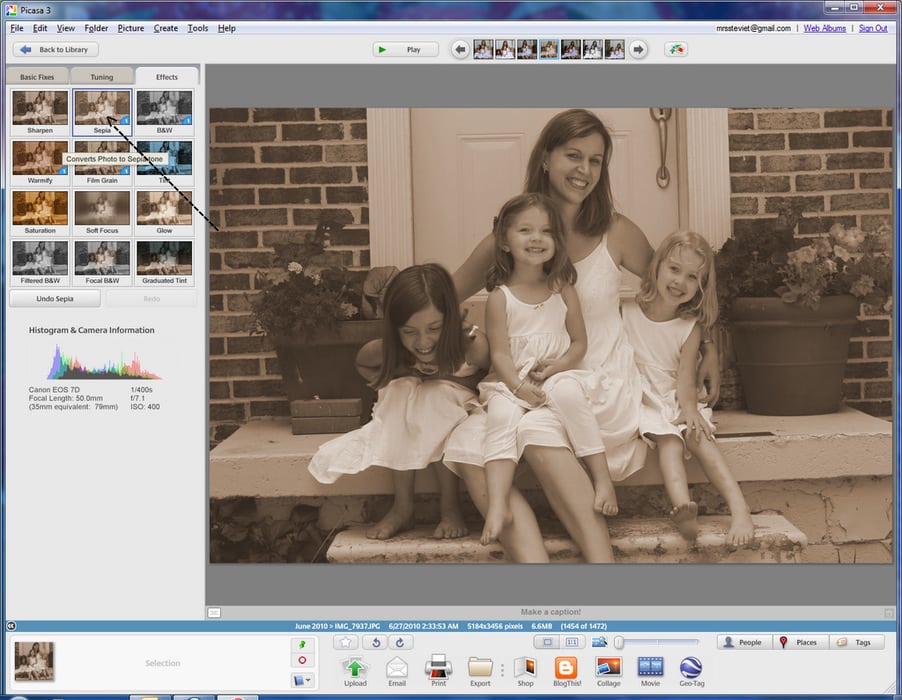Click the Email envelope icon
The height and width of the screenshot is (700, 902).
point(397,668)
